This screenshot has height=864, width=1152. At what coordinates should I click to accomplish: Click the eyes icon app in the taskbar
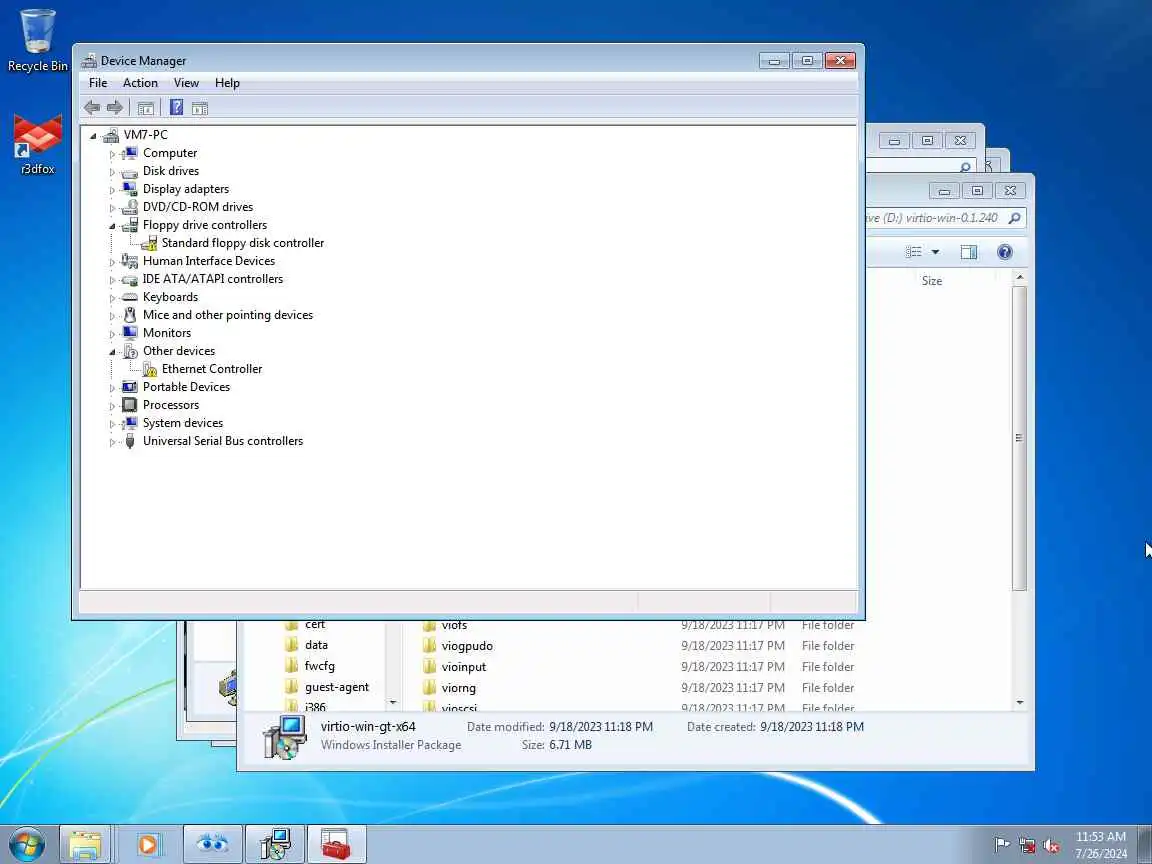[212, 845]
